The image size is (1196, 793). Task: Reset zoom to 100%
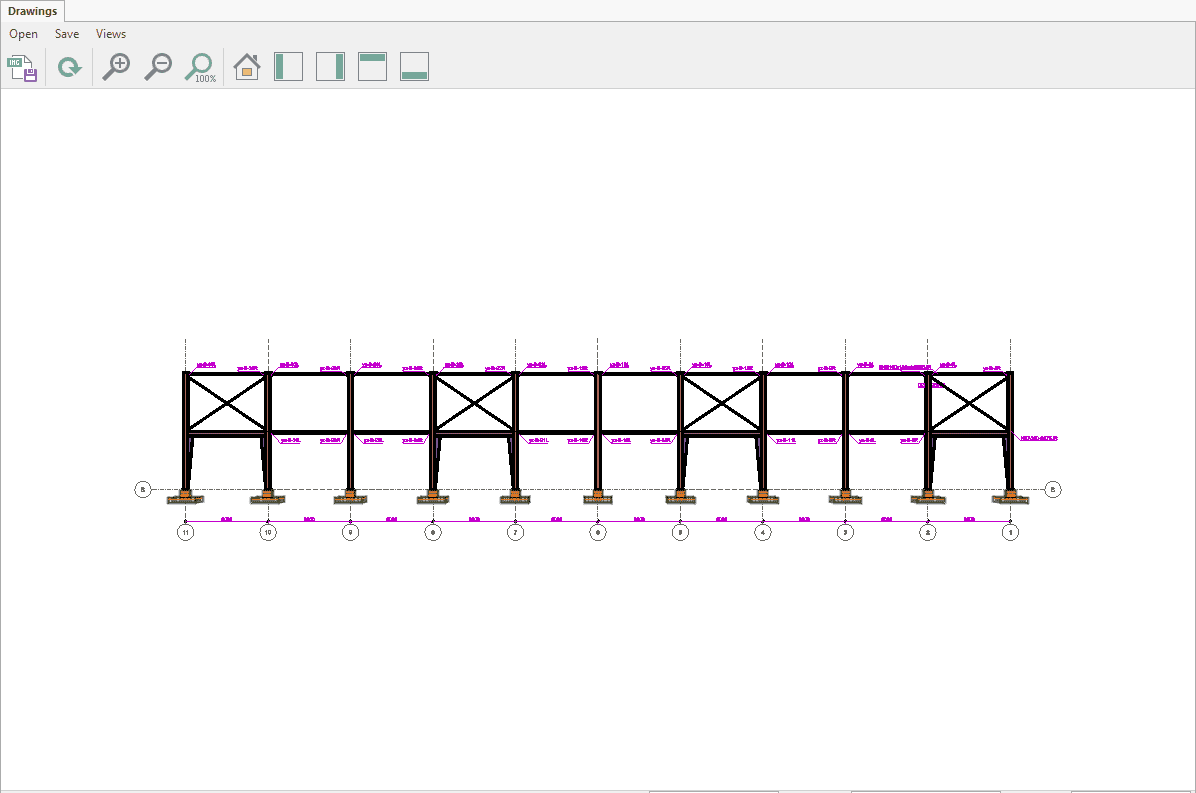200,67
